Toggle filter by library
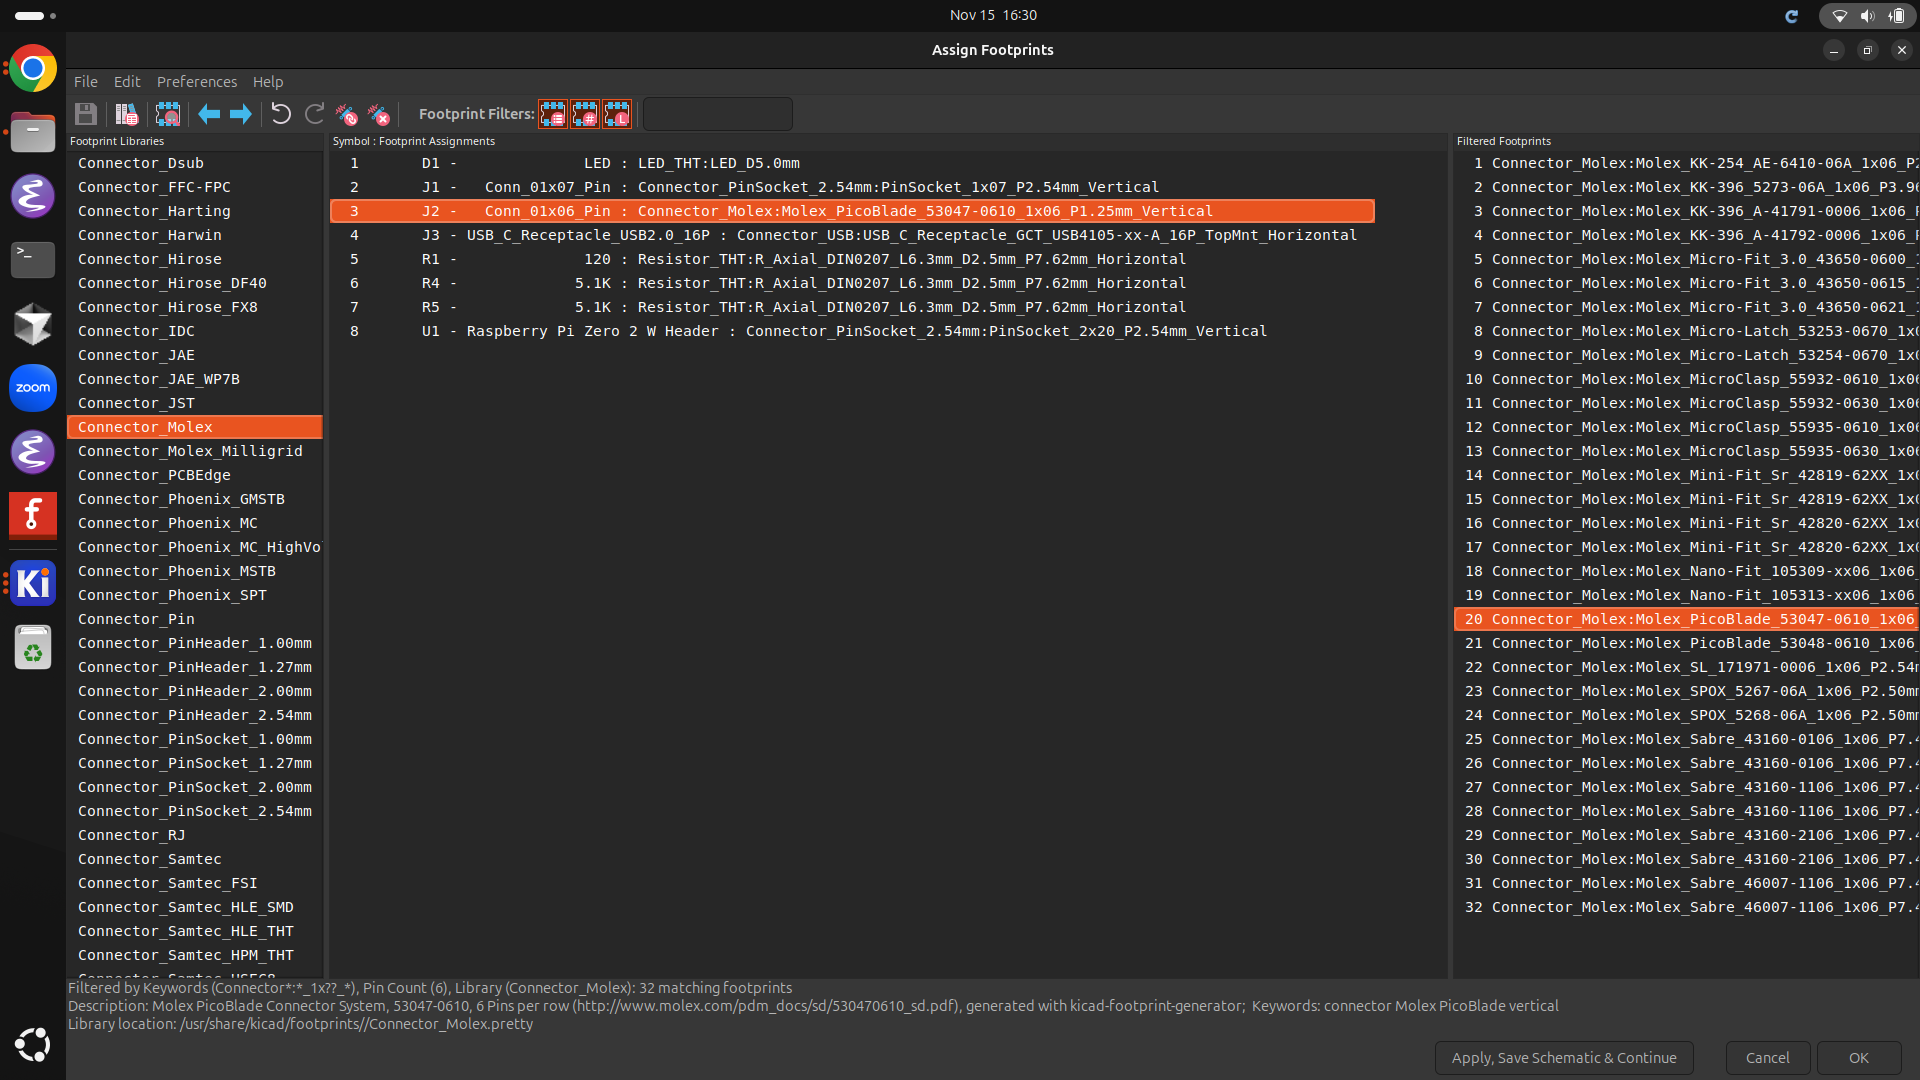 click(617, 114)
